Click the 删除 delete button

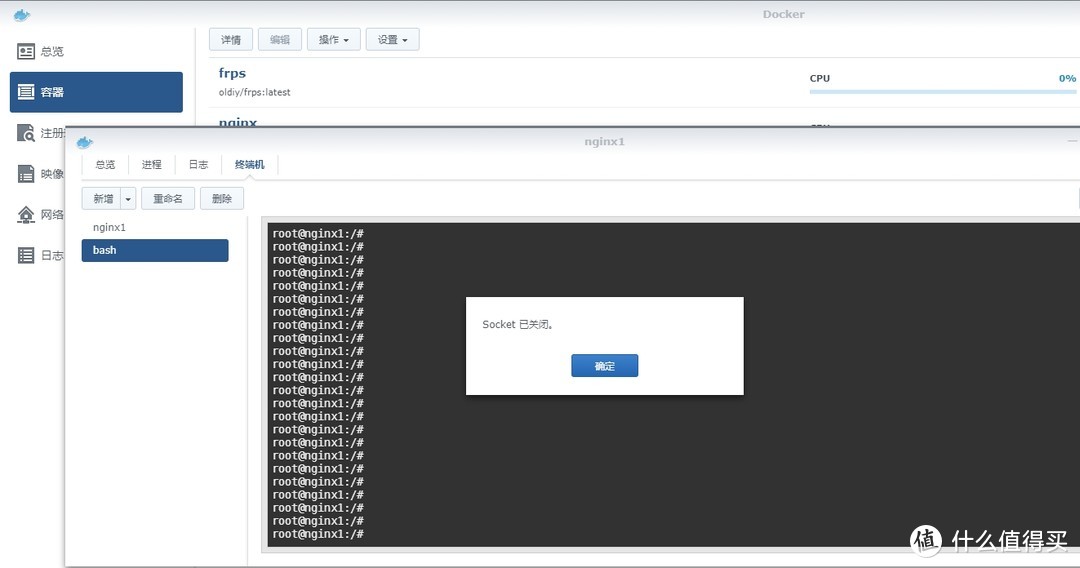coord(222,199)
